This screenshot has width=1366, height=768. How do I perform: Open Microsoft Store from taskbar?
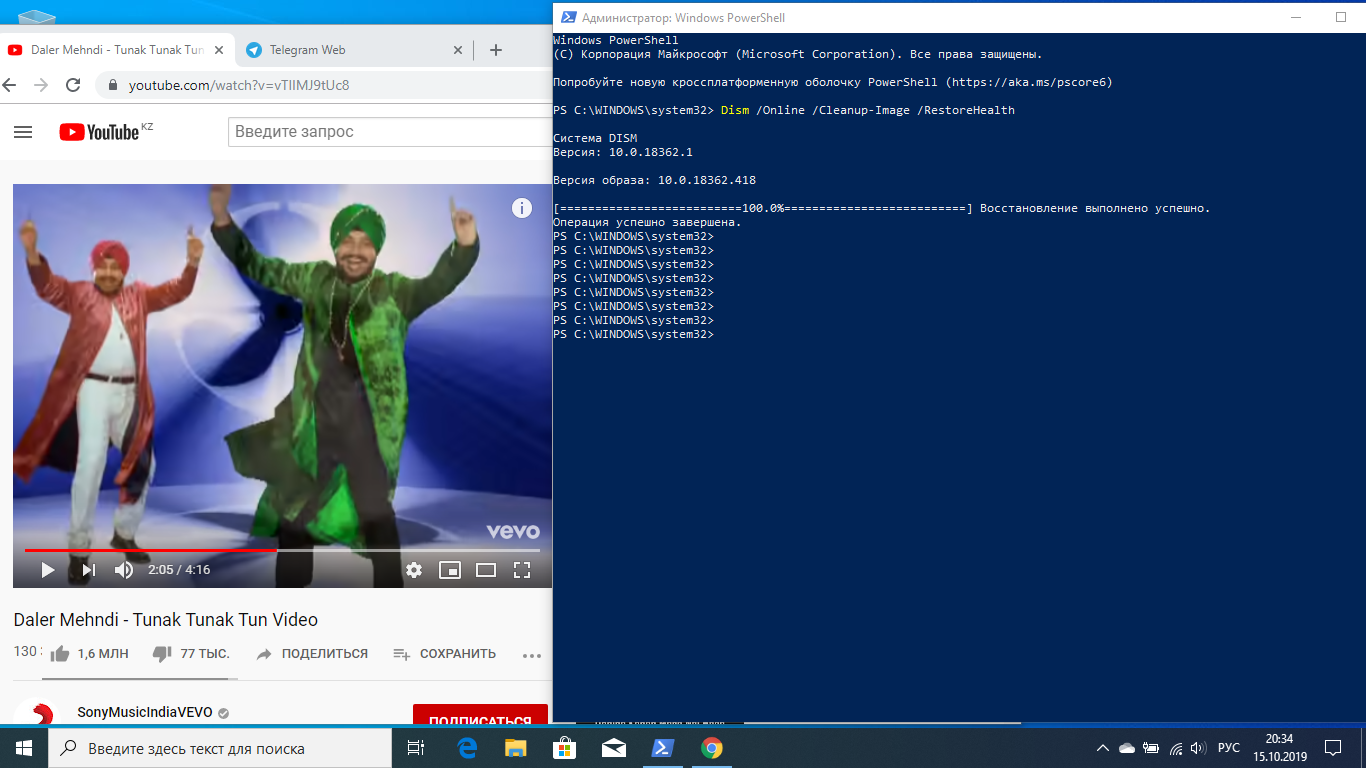[x=565, y=748]
